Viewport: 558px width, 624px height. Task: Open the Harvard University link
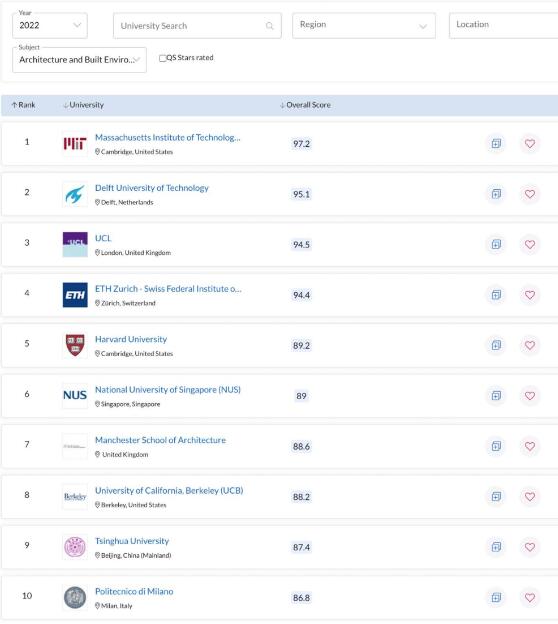click(x=131, y=339)
